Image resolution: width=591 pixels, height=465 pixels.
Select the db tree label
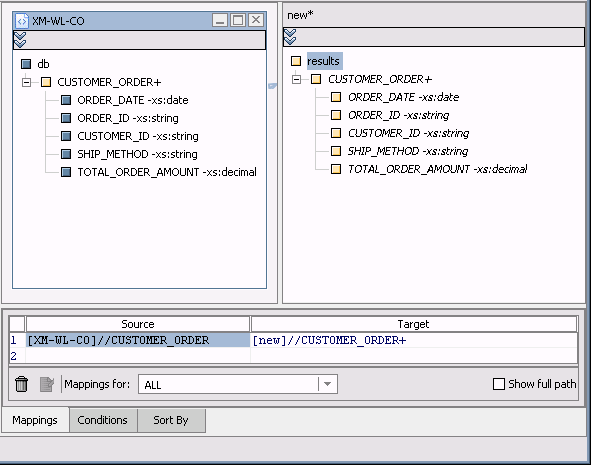pos(43,64)
